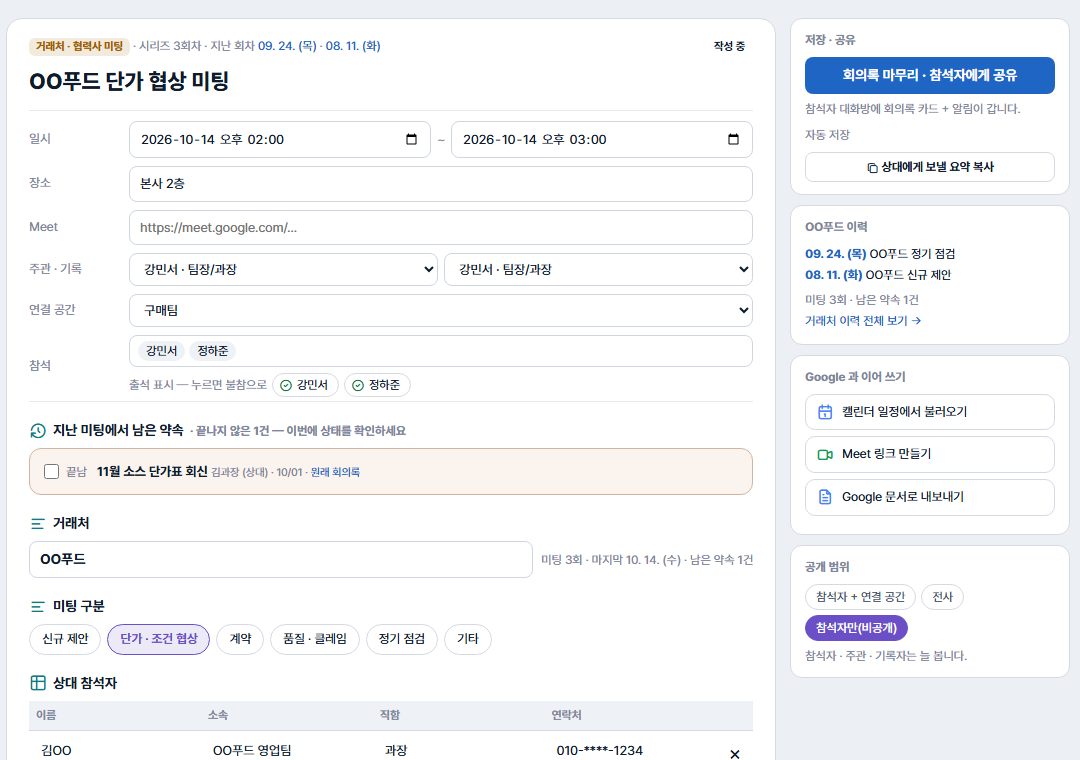The image size is (1080, 760).
Task: Click Google 문서로 내보내기 button
Action: 930,497
